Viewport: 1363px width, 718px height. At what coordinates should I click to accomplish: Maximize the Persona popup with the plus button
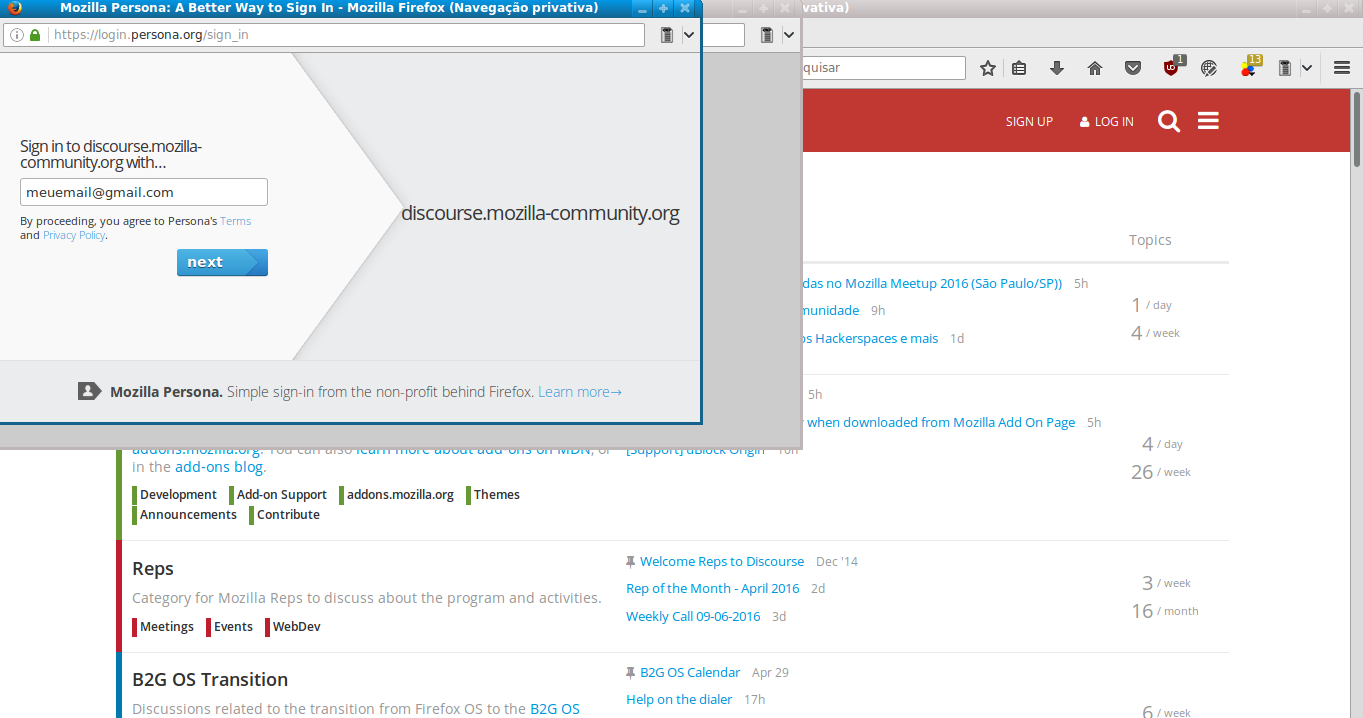663,8
